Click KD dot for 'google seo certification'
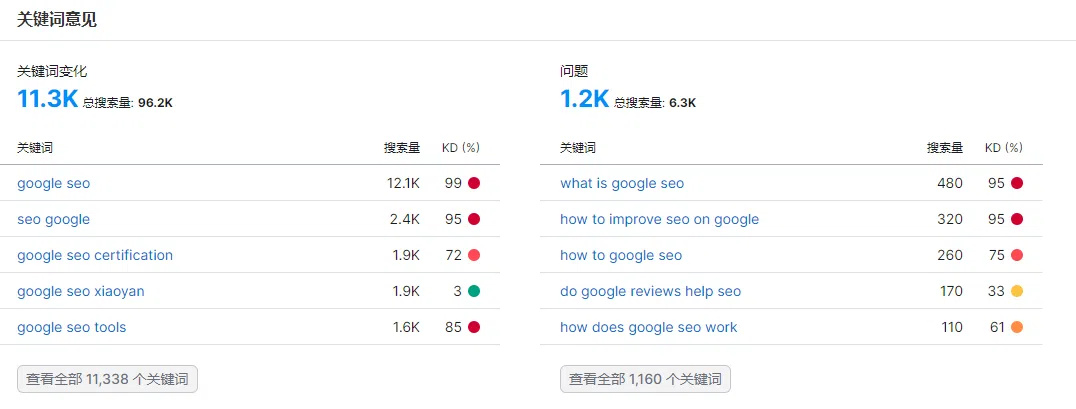 pyautogui.click(x=473, y=255)
